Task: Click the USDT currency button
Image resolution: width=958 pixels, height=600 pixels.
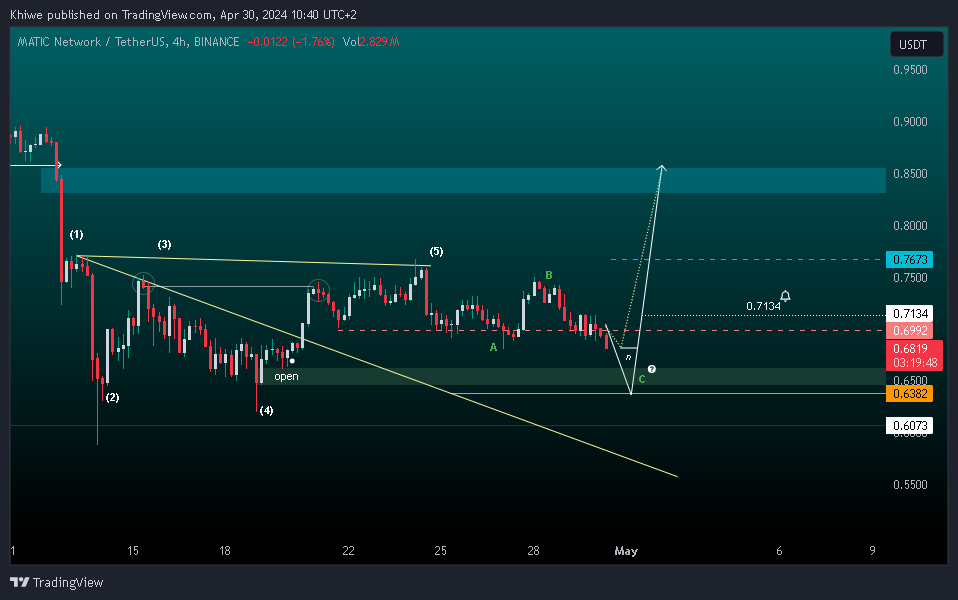Action: pyautogui.click(x=916, y=45)
